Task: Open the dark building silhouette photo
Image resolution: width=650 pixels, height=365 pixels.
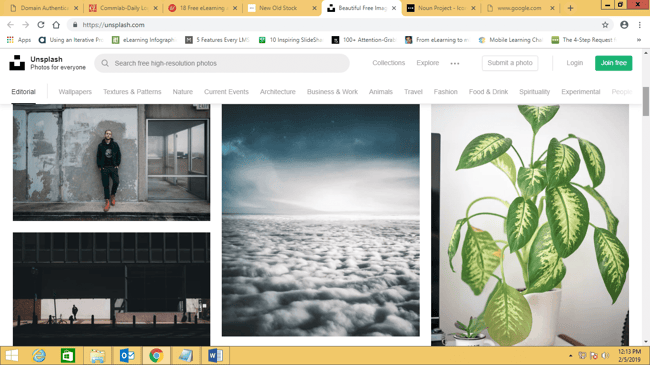Action: (112, 289)
